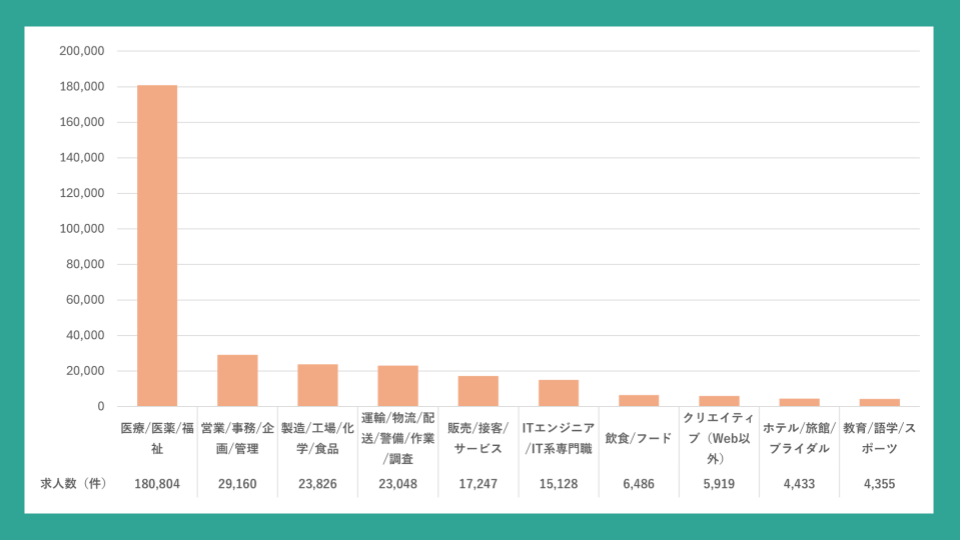Click the 教育/語学/スポーツ bar

879,403
